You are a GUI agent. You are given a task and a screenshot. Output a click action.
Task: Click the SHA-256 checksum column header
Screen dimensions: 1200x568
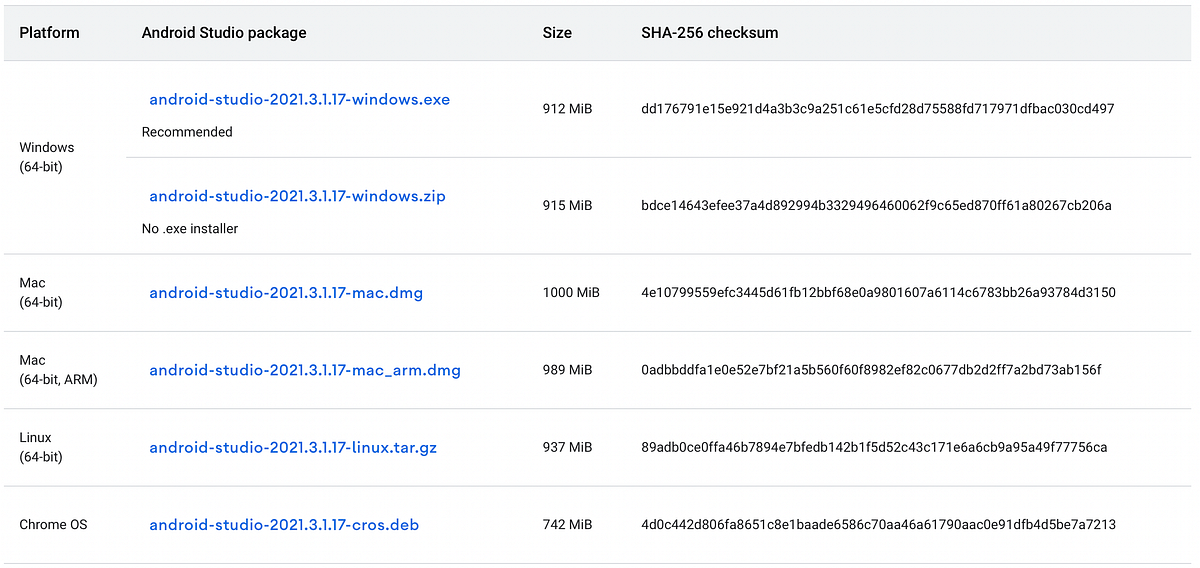coord(709,33)
